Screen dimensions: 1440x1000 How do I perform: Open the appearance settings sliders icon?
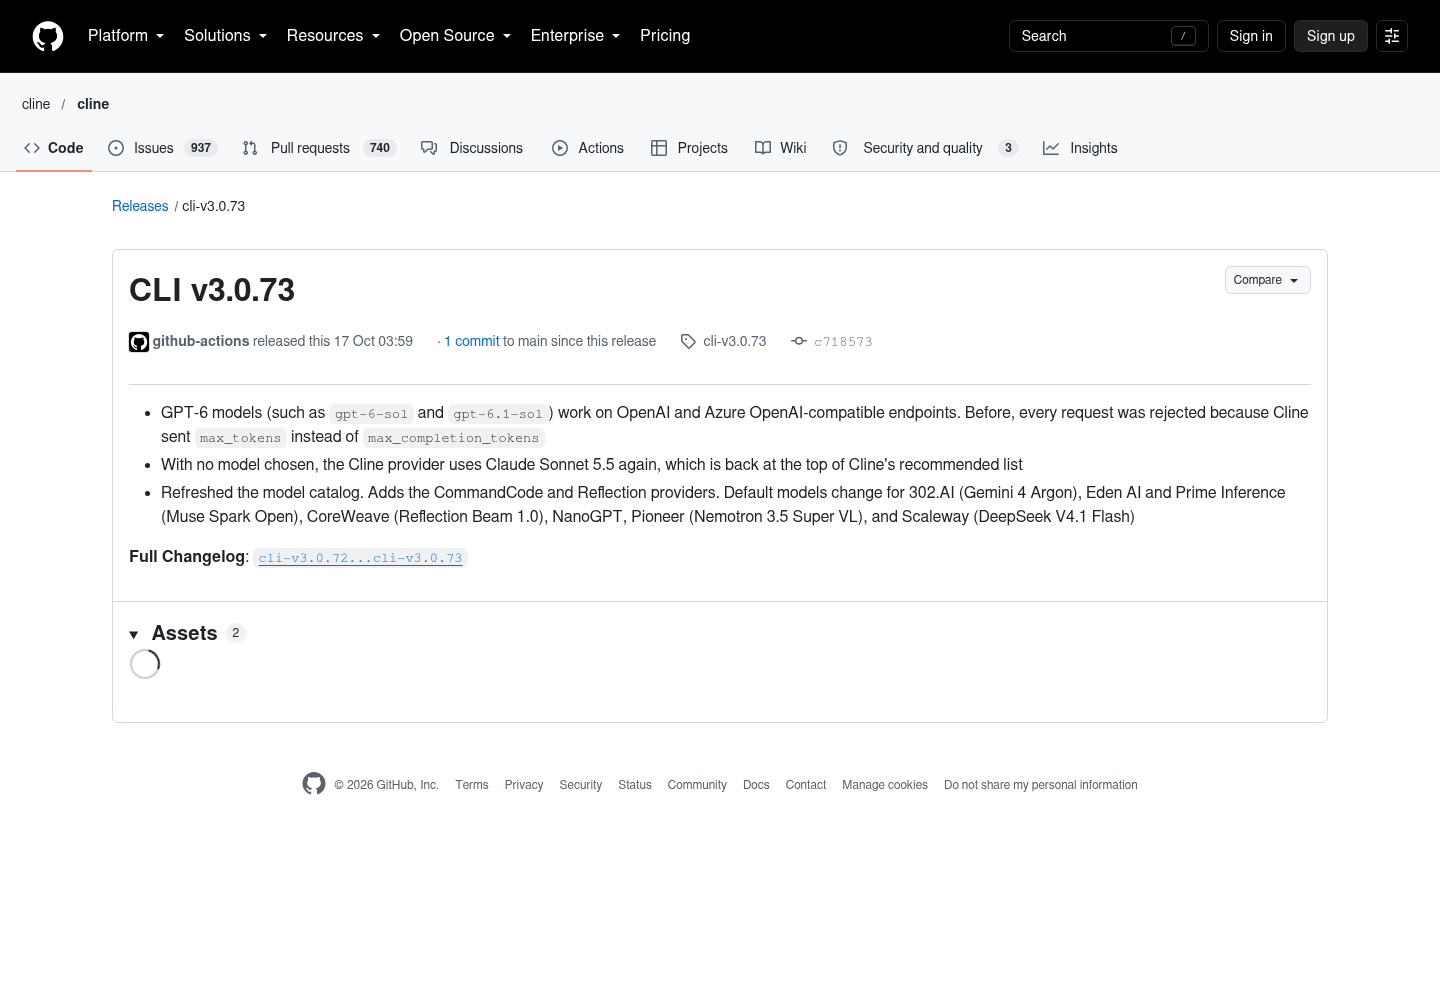pos(1392,36)
